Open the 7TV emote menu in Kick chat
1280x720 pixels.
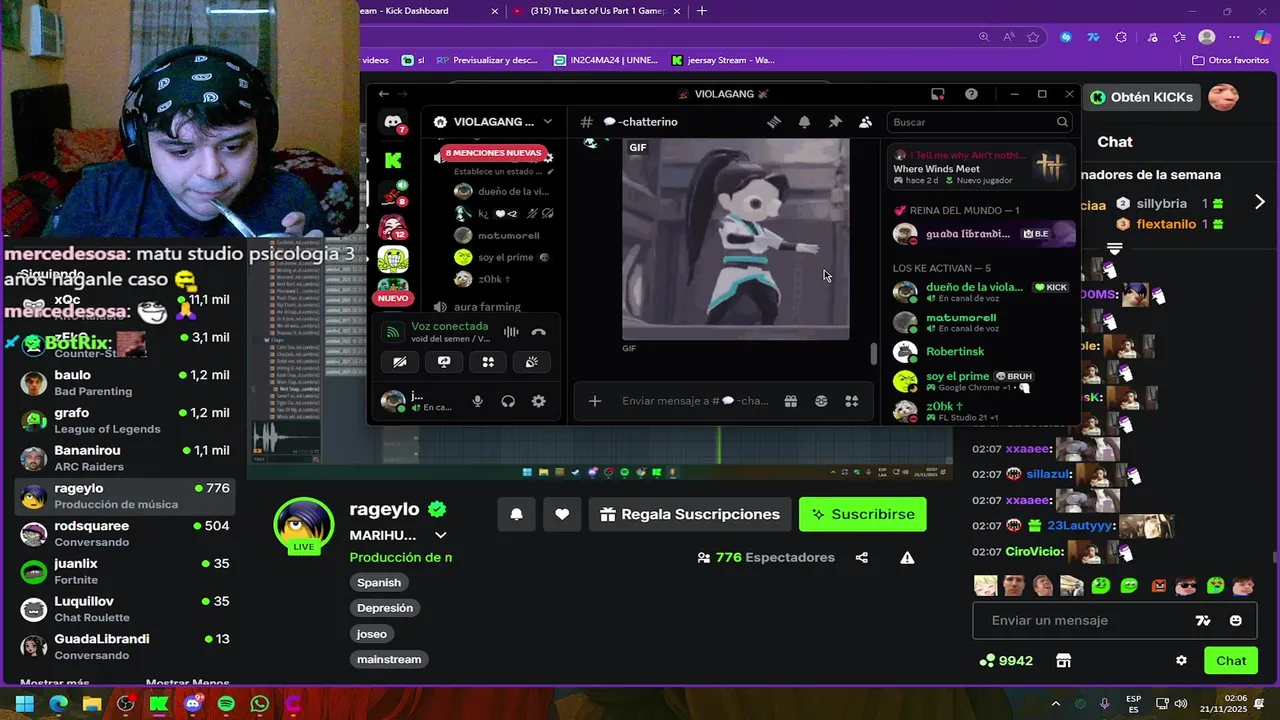(1203, 620)
